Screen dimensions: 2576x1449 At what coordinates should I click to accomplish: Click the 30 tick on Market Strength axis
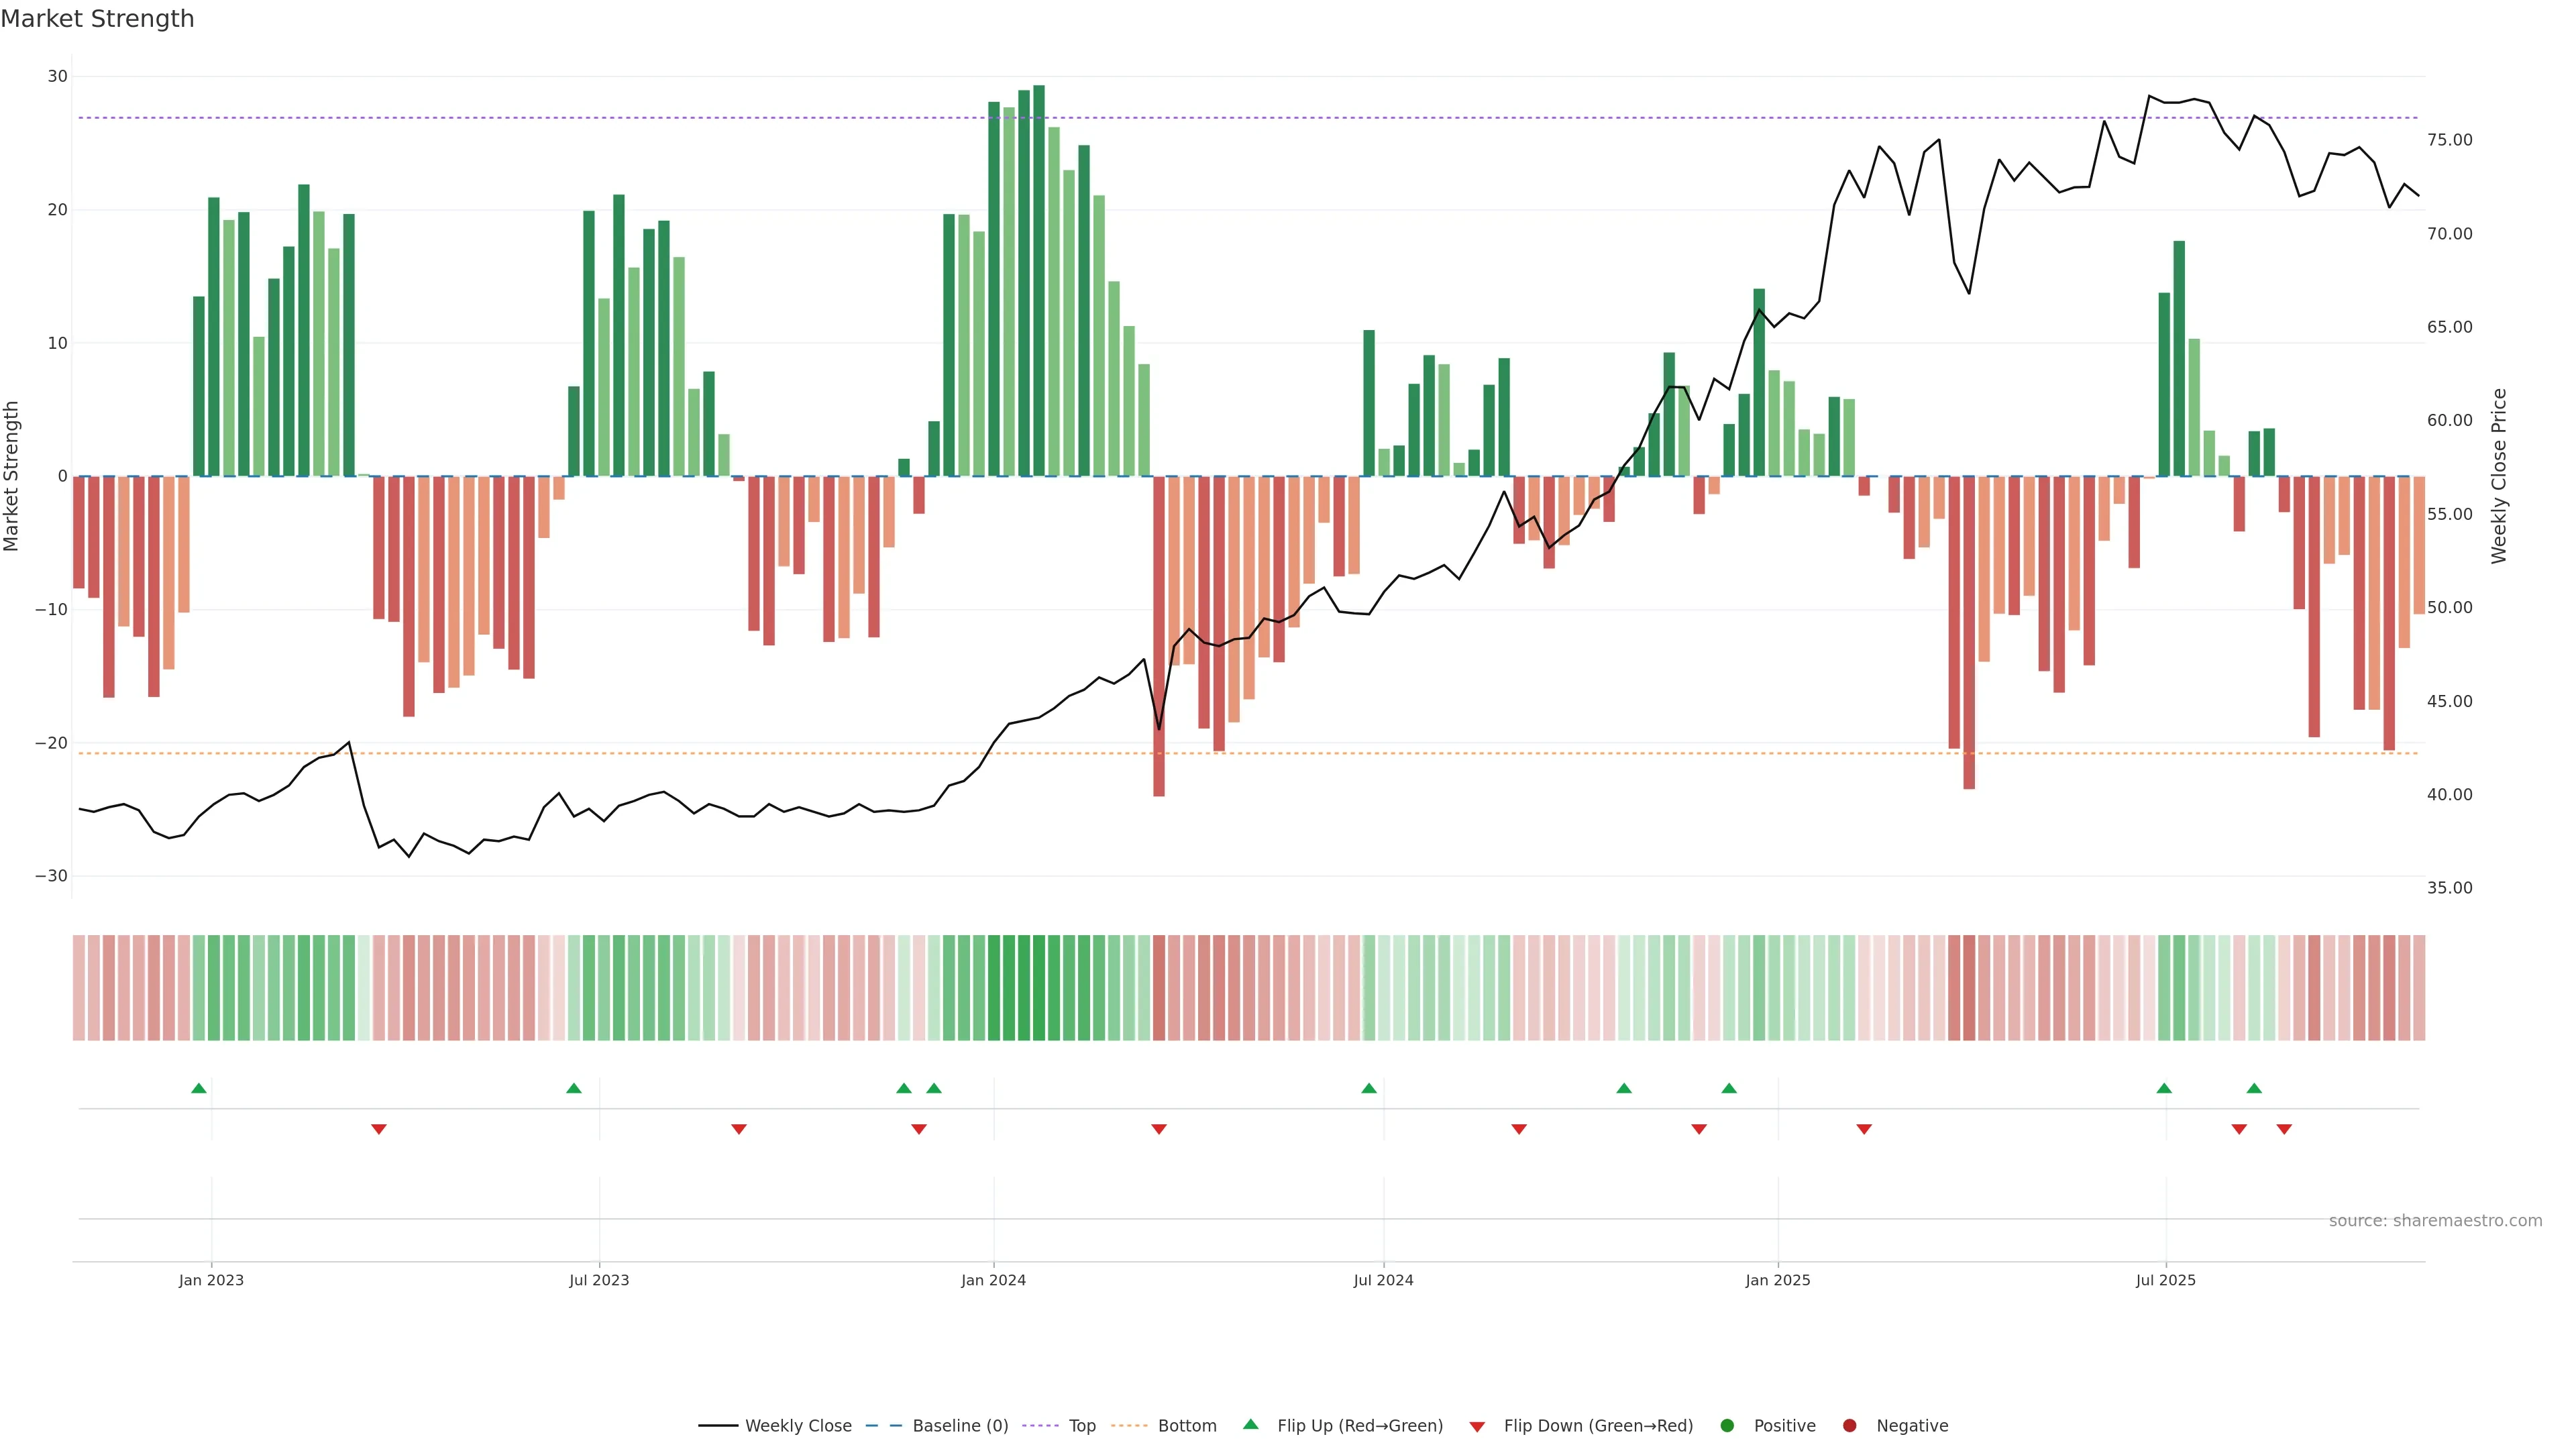point(57,77)
